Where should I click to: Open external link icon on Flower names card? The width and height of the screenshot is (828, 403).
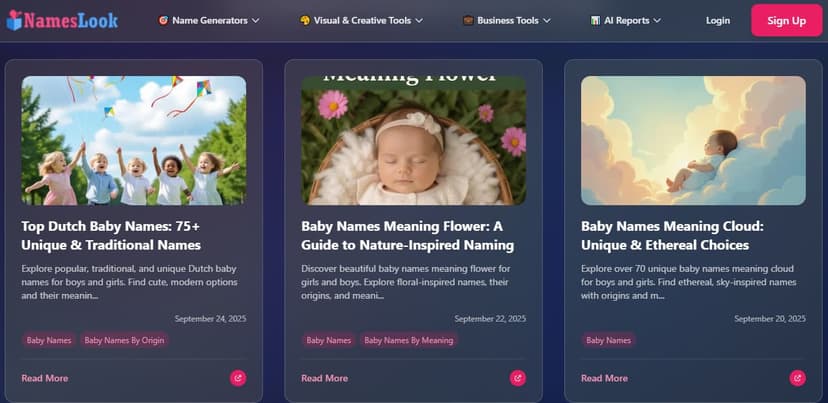(x=517, y=378)
